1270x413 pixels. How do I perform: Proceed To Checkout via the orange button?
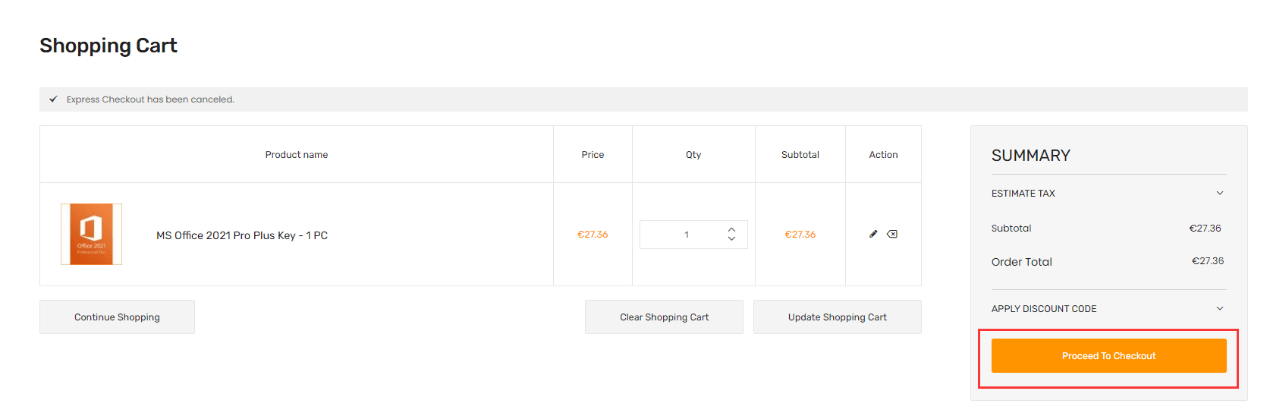point(1109,356)
